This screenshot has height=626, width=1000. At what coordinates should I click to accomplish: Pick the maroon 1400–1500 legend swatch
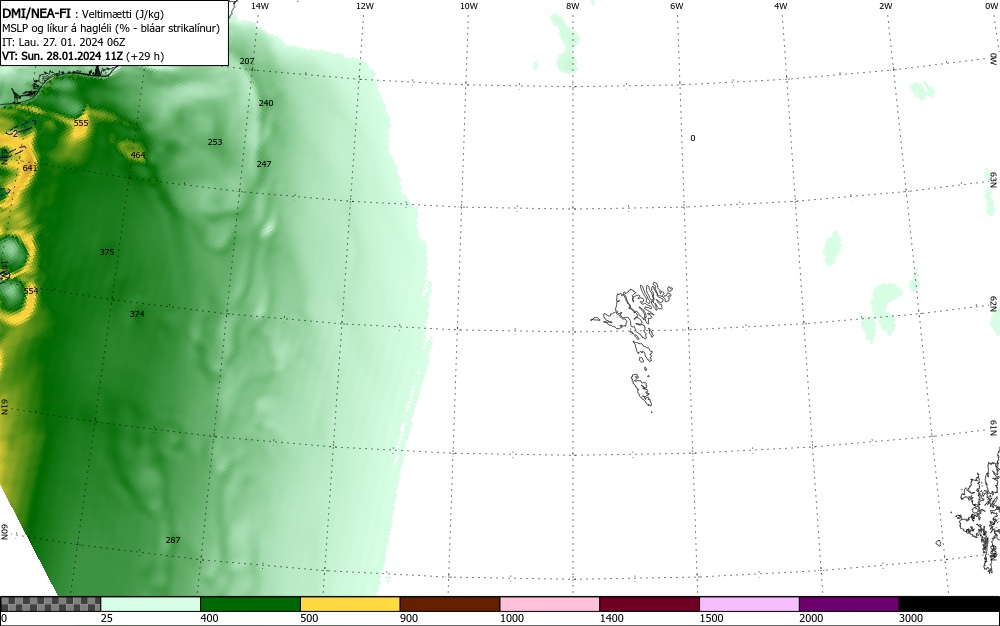650,604
